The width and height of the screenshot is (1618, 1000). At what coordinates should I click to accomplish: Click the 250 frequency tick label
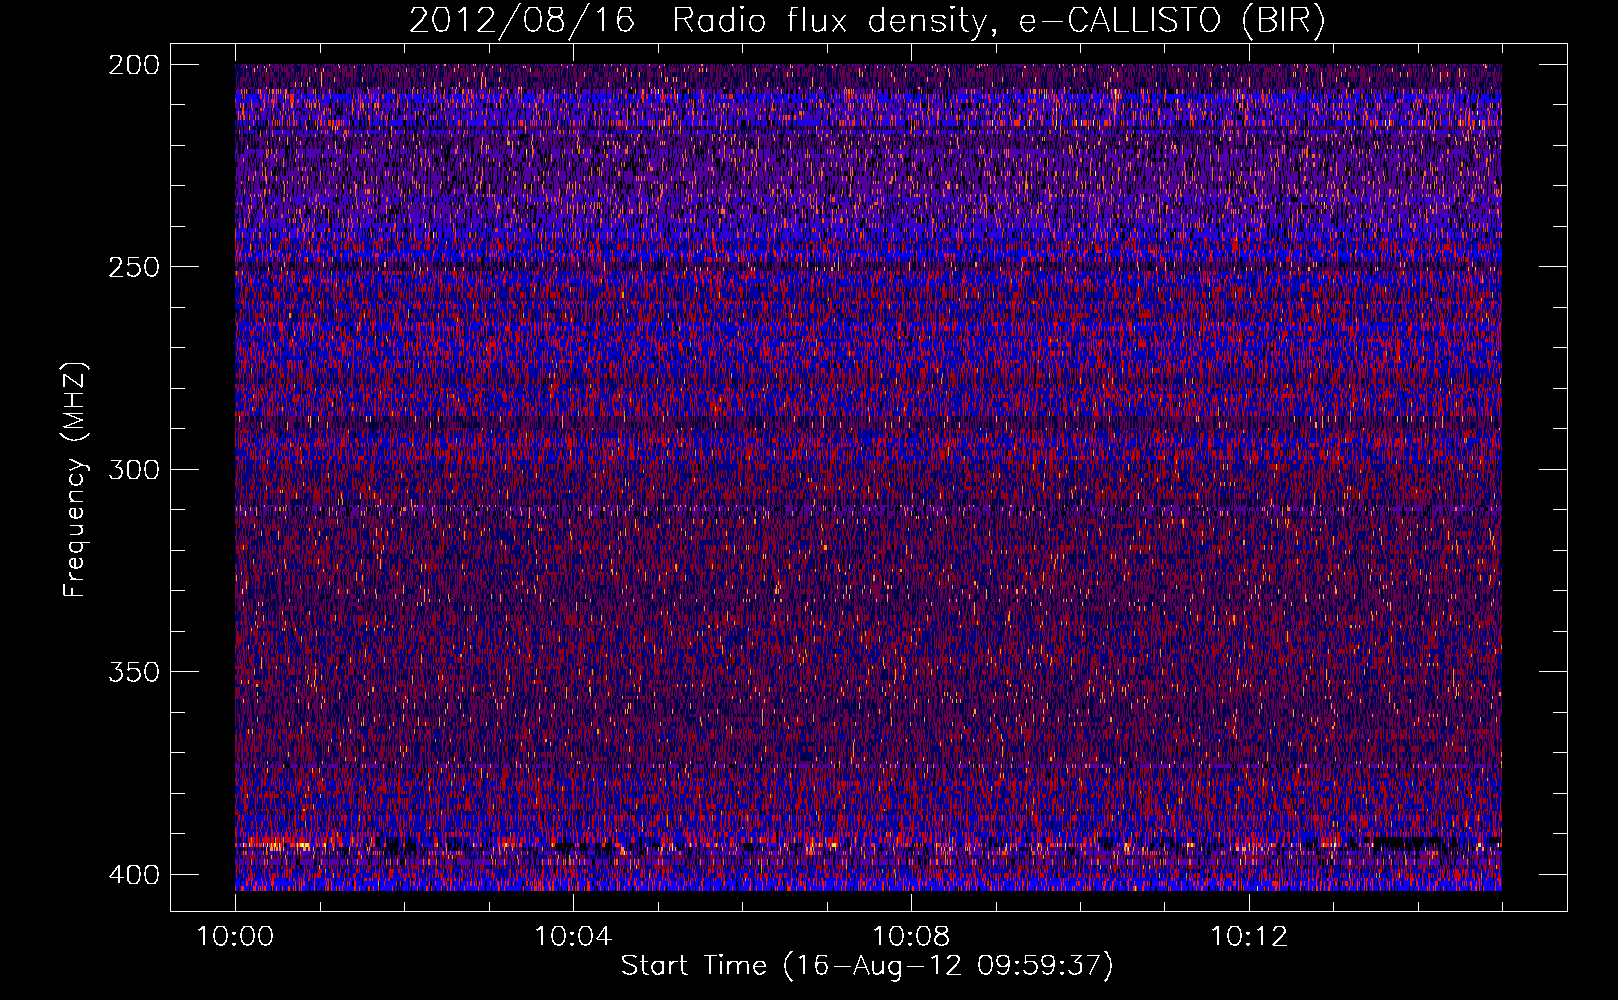(x=133, y=267)
